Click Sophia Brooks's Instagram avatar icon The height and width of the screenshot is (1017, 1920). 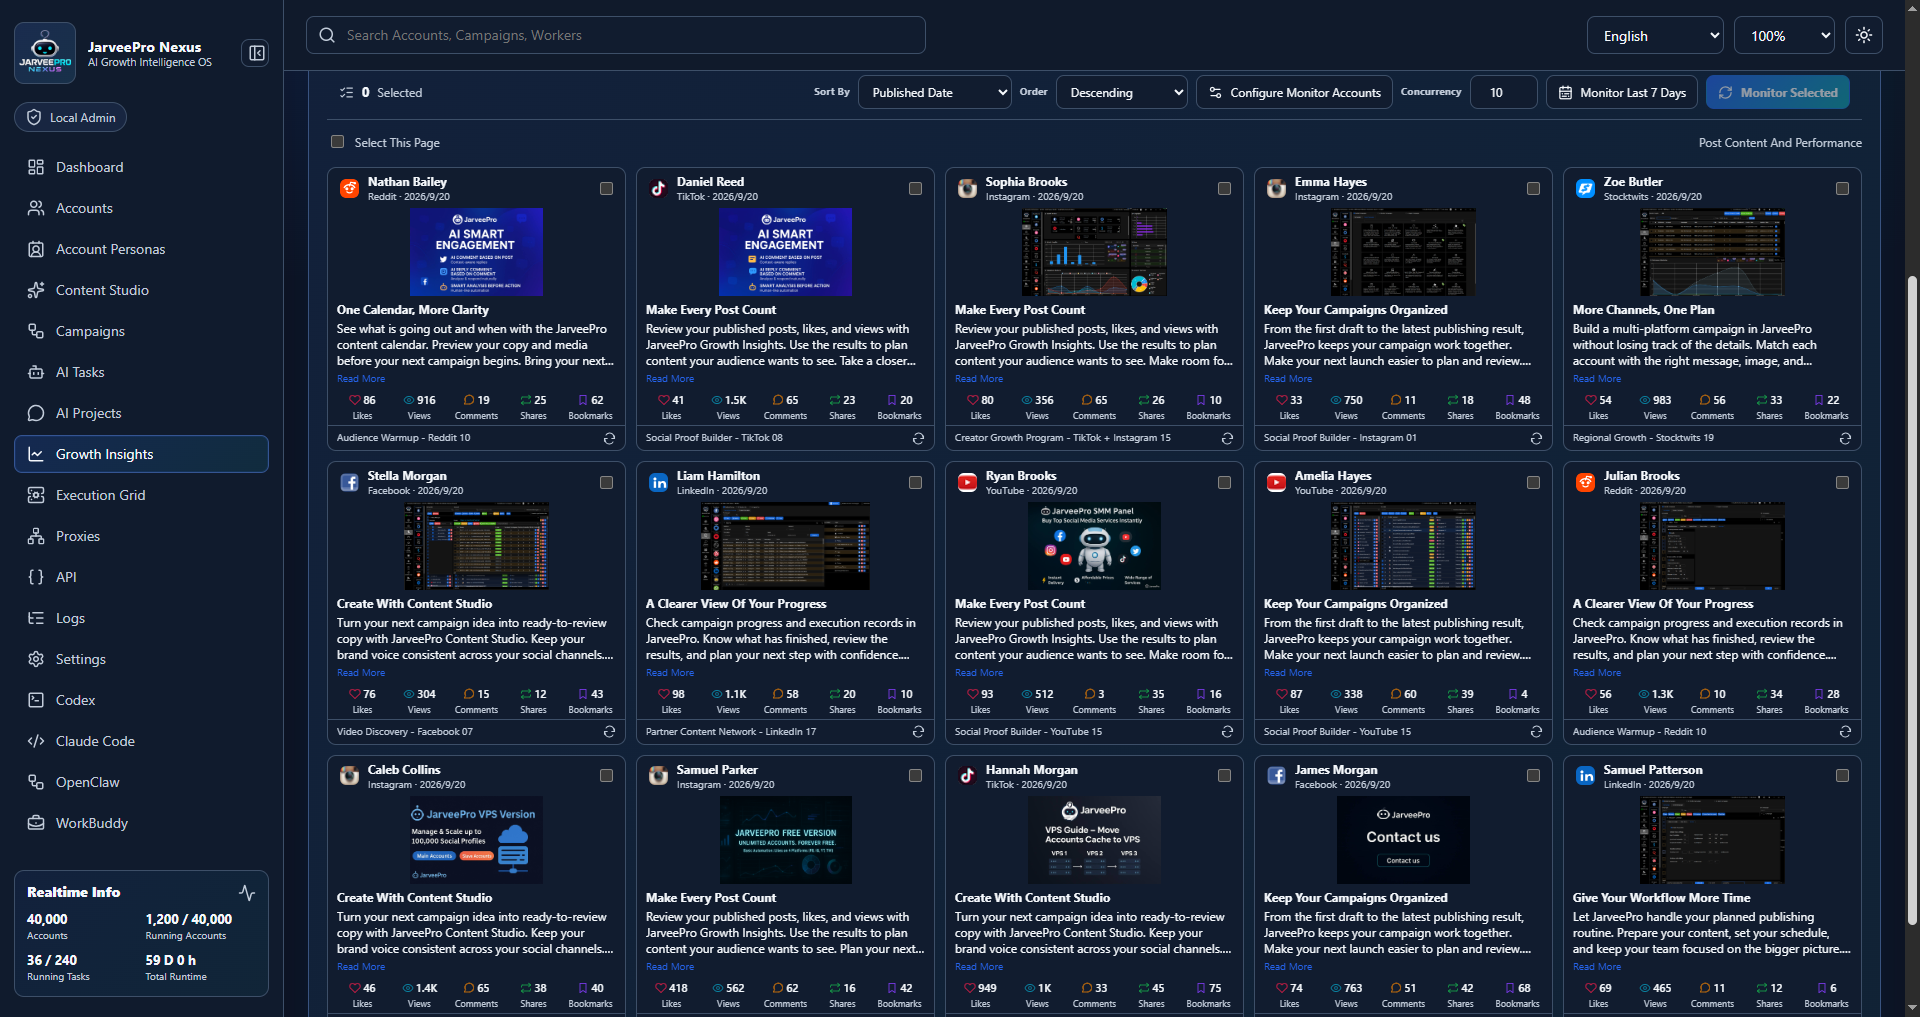[x=967, y=188]
